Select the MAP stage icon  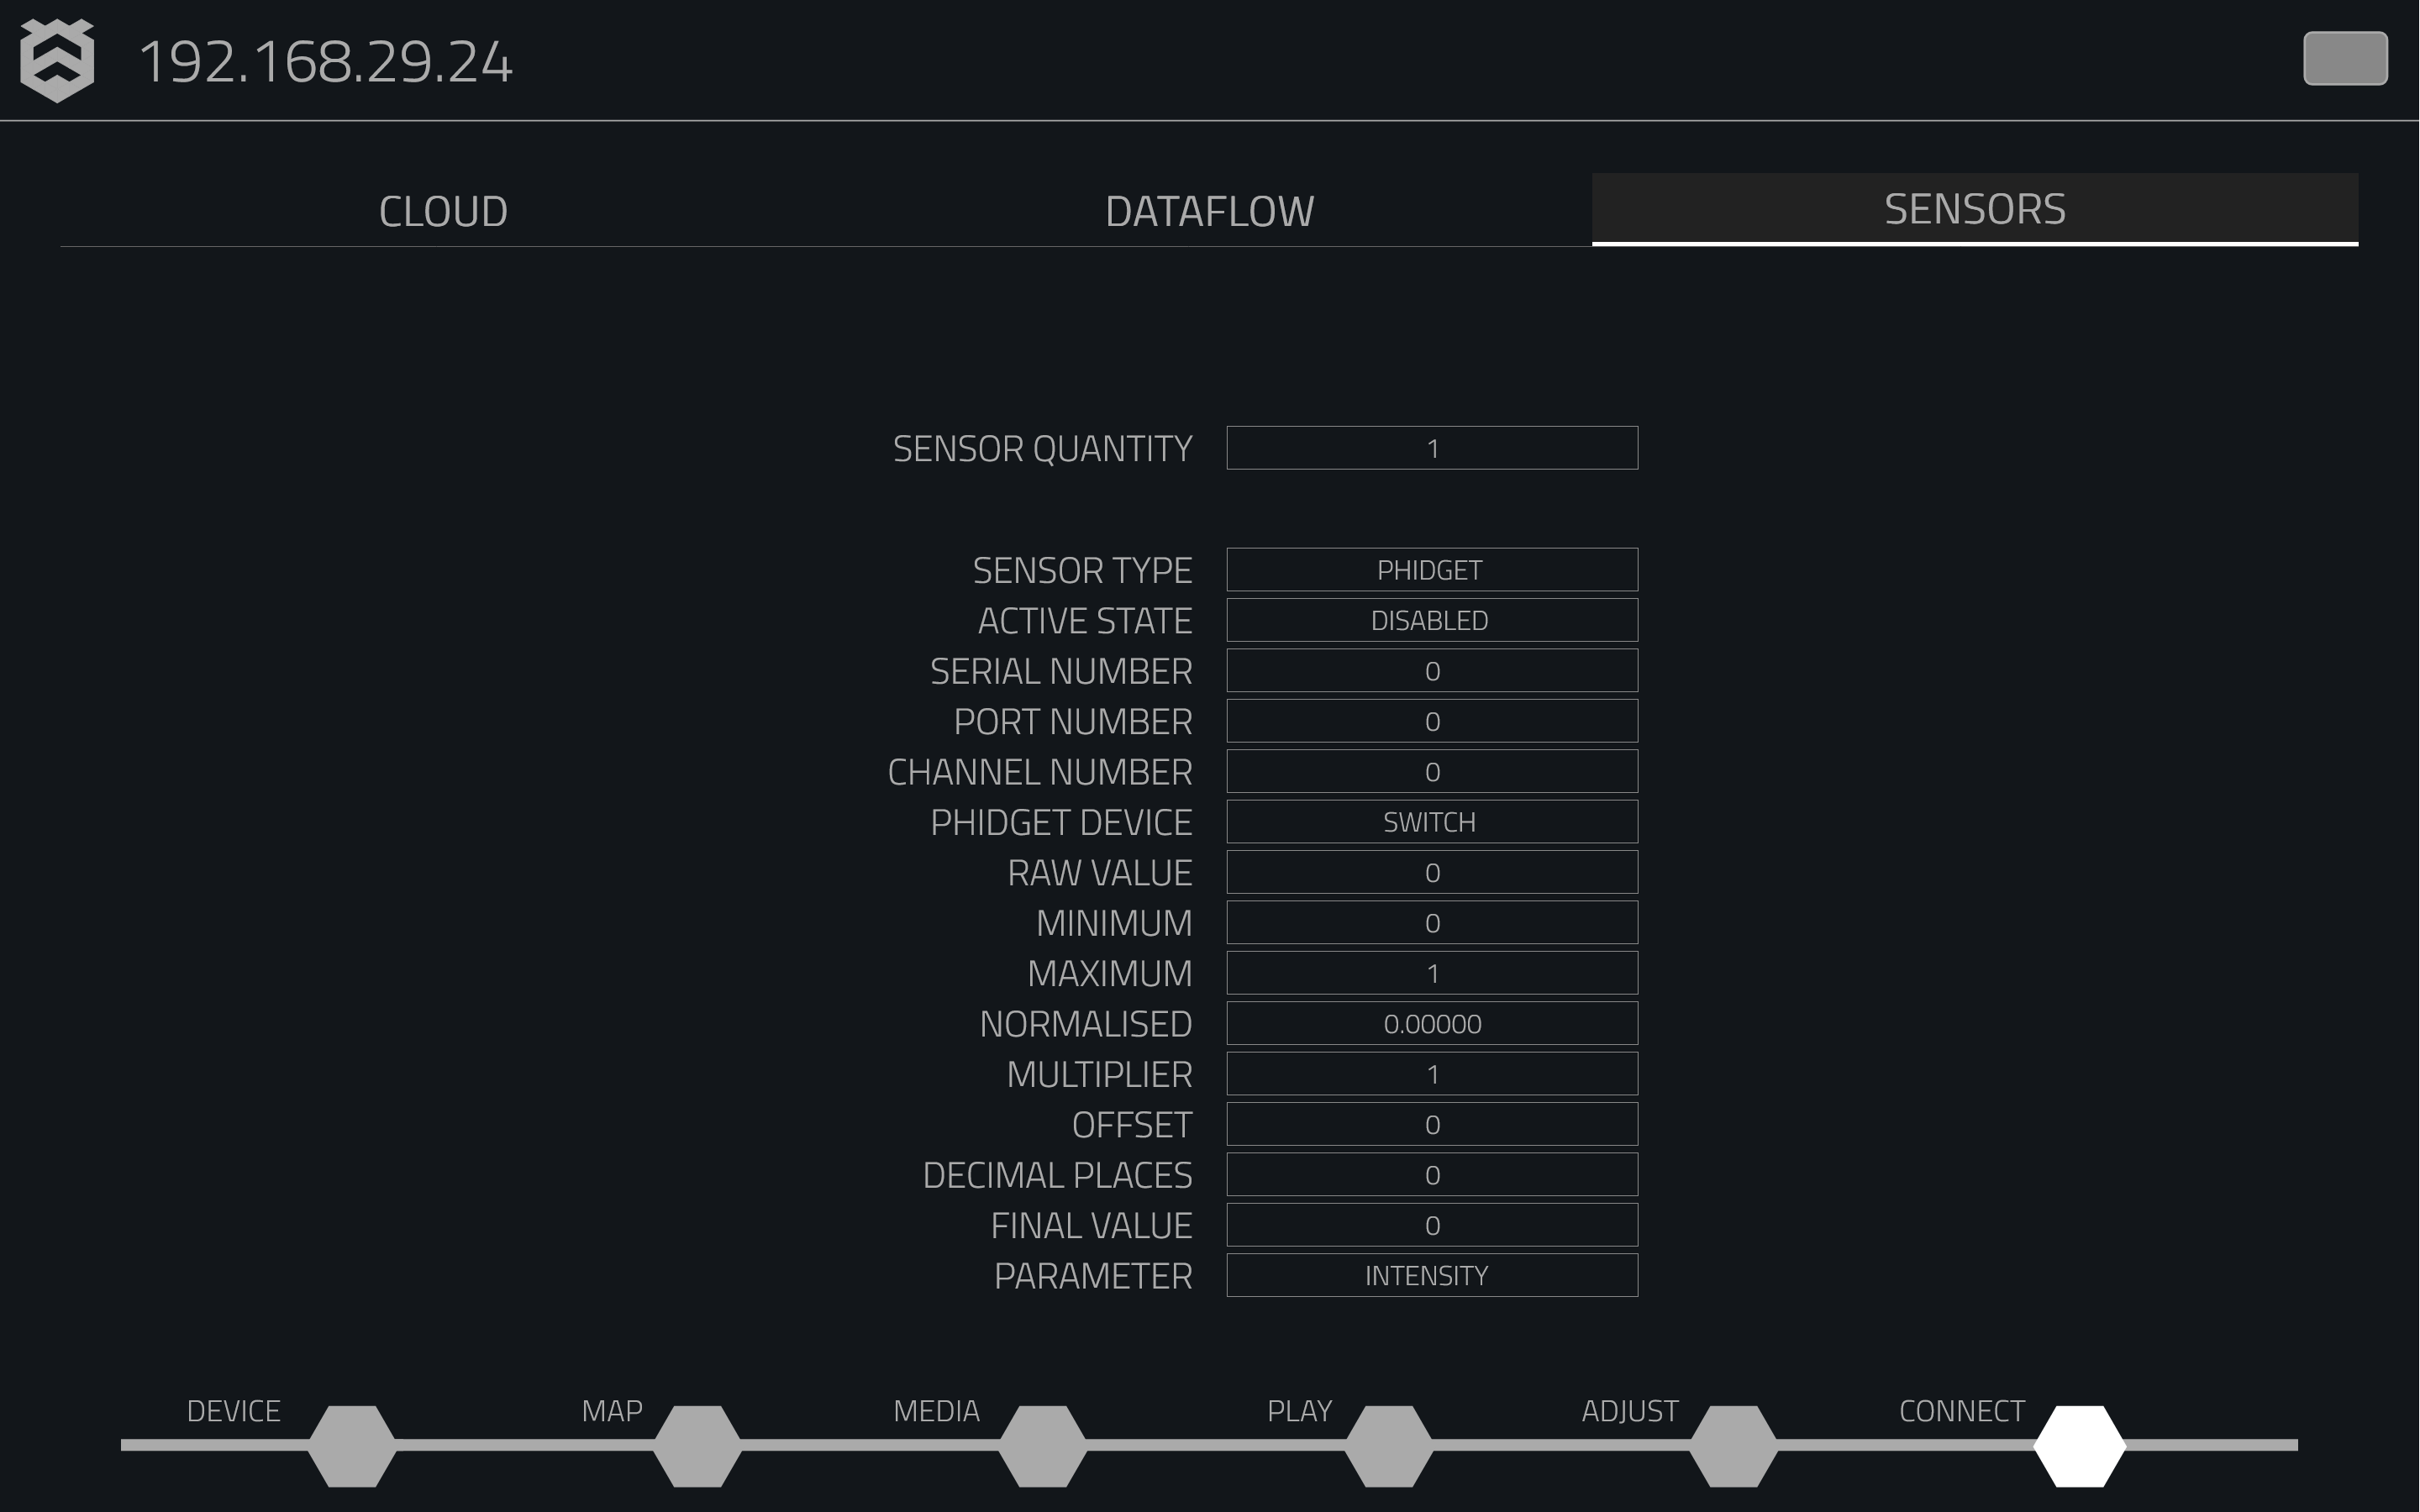pos(693,1444)
